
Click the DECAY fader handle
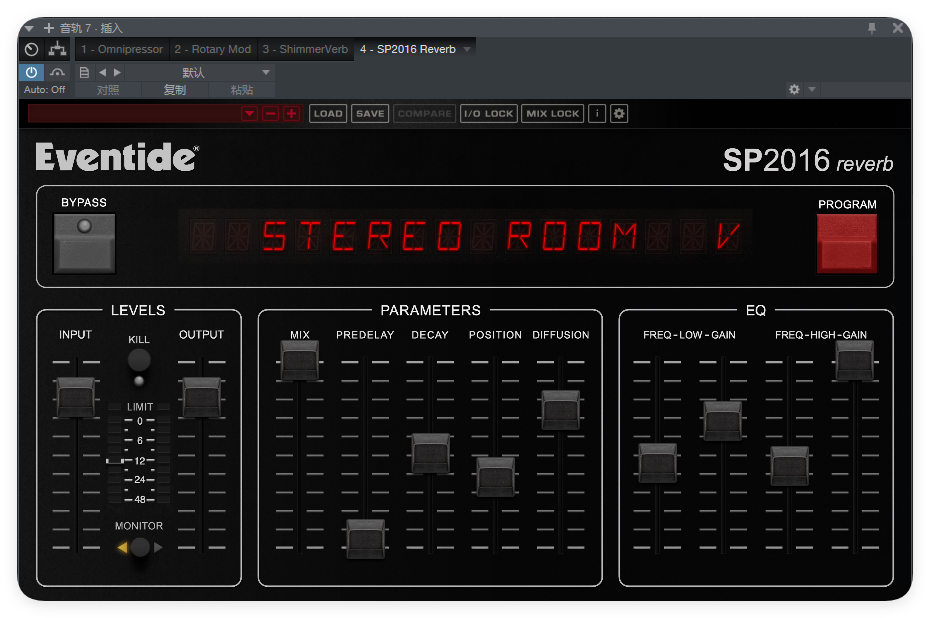430,454
